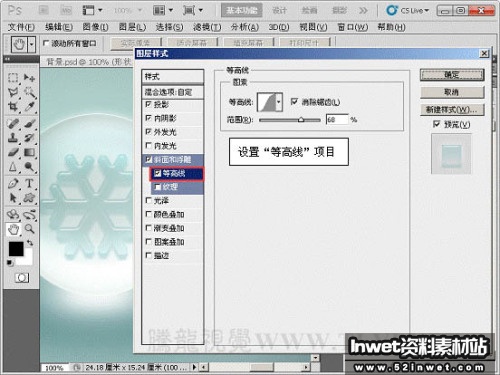The height and width of the screenshot is (375, 500).
Task: Open the 图层(L) layer menu
Action: 132,27
